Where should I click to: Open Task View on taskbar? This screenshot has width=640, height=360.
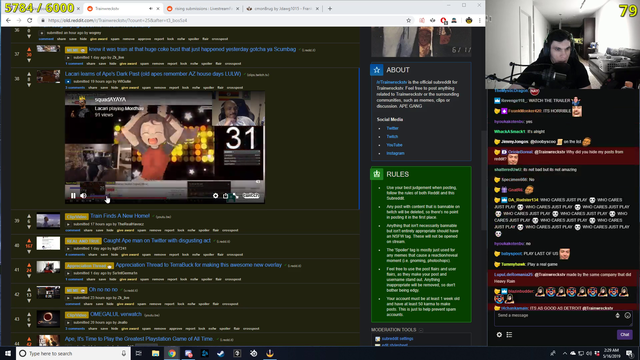139,353
